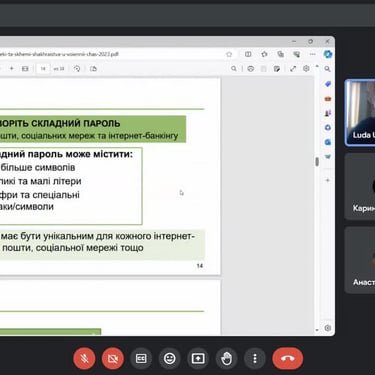Open Collections in the browser toolbar
This screenshot has height=375, width=375.
[280, 54]
